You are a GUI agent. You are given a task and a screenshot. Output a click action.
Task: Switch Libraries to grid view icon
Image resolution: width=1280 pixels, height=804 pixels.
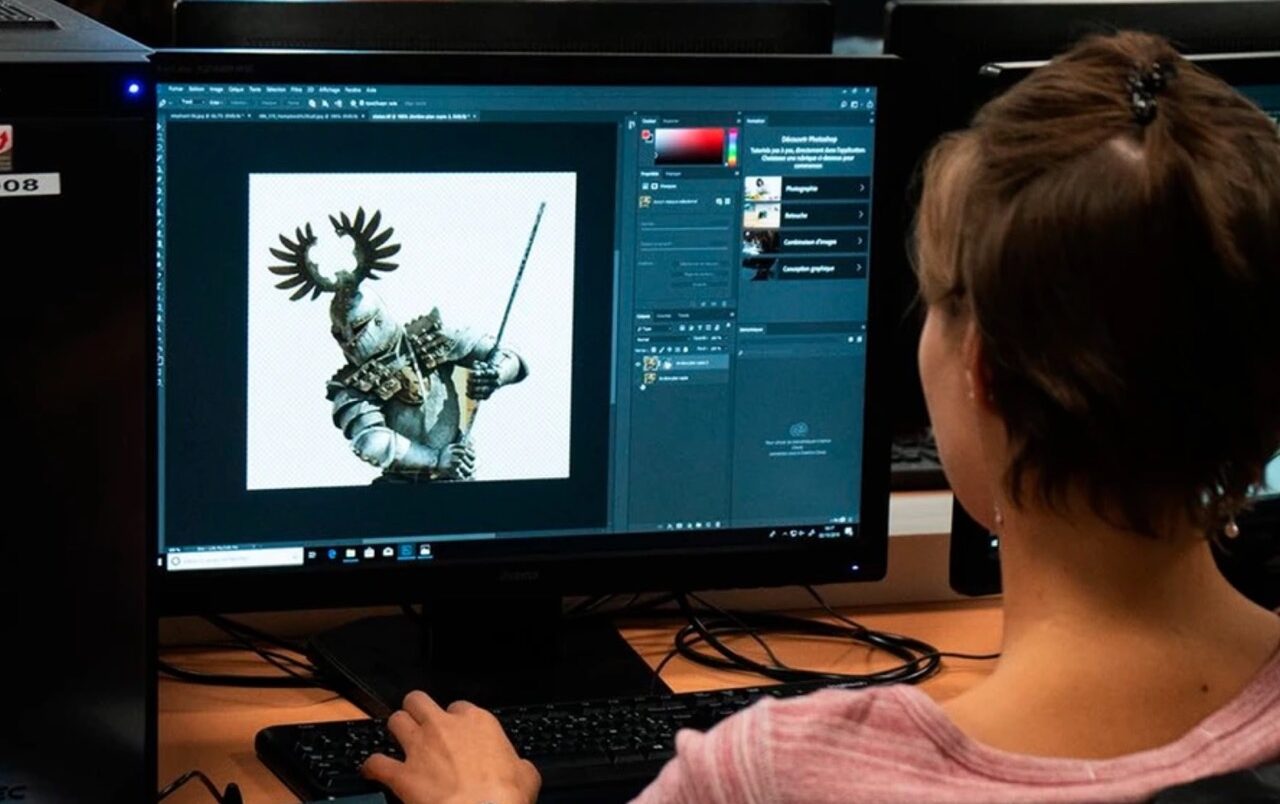pyautogui.click(x=851, y=339)
